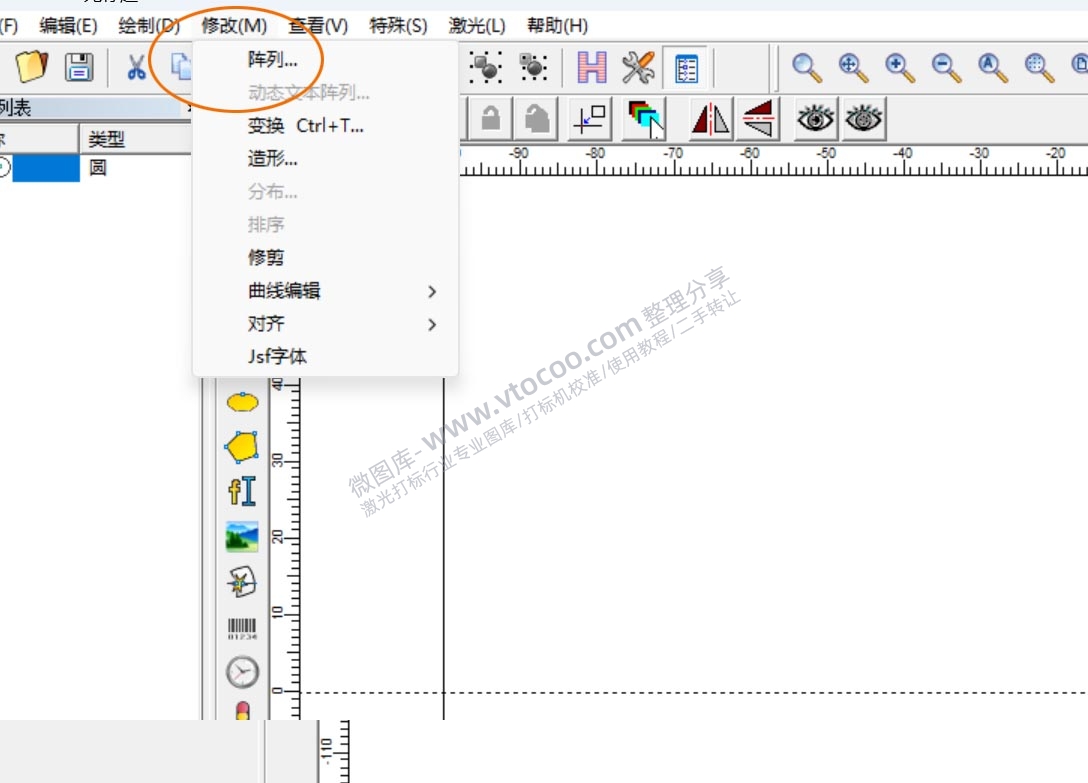Screen dimensions: 1088x783
Task: Choose 变换 Ctrl+T... menu entry
Action: click(305, 126)
